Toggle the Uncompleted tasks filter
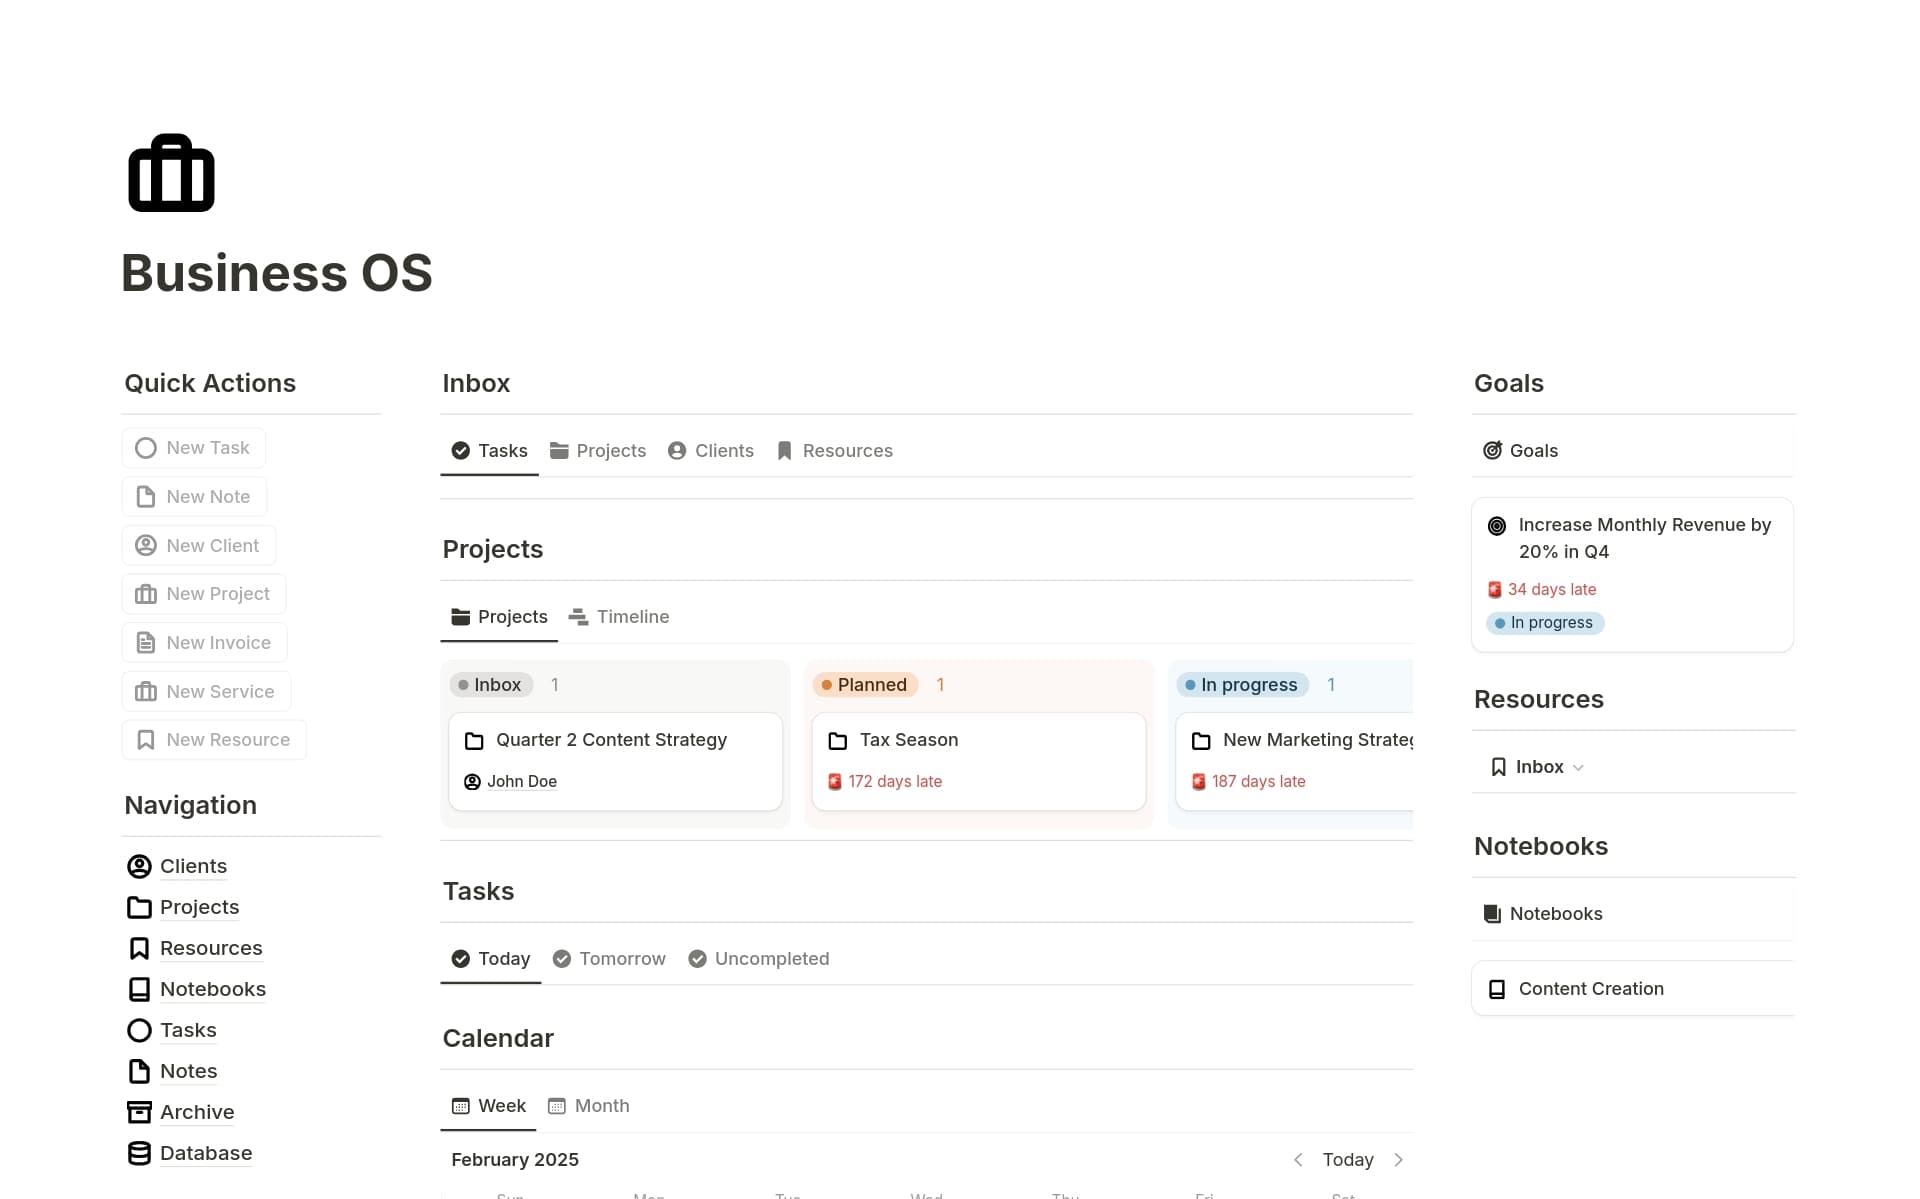This screenshot has height=1199, width=1920. [758, 958]
